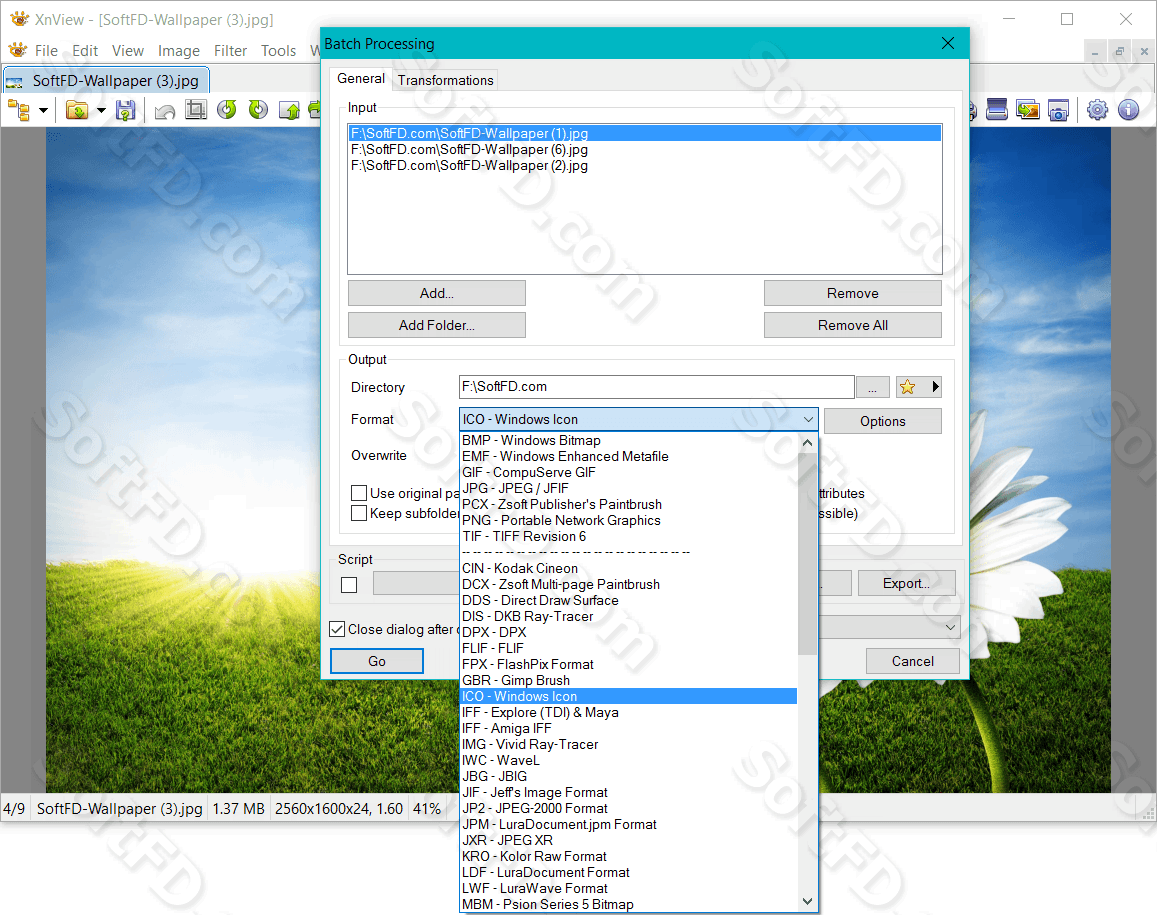
Task: Click the format list scrollbar thumb
Action: pyautogui.click(x=807, y=553)
